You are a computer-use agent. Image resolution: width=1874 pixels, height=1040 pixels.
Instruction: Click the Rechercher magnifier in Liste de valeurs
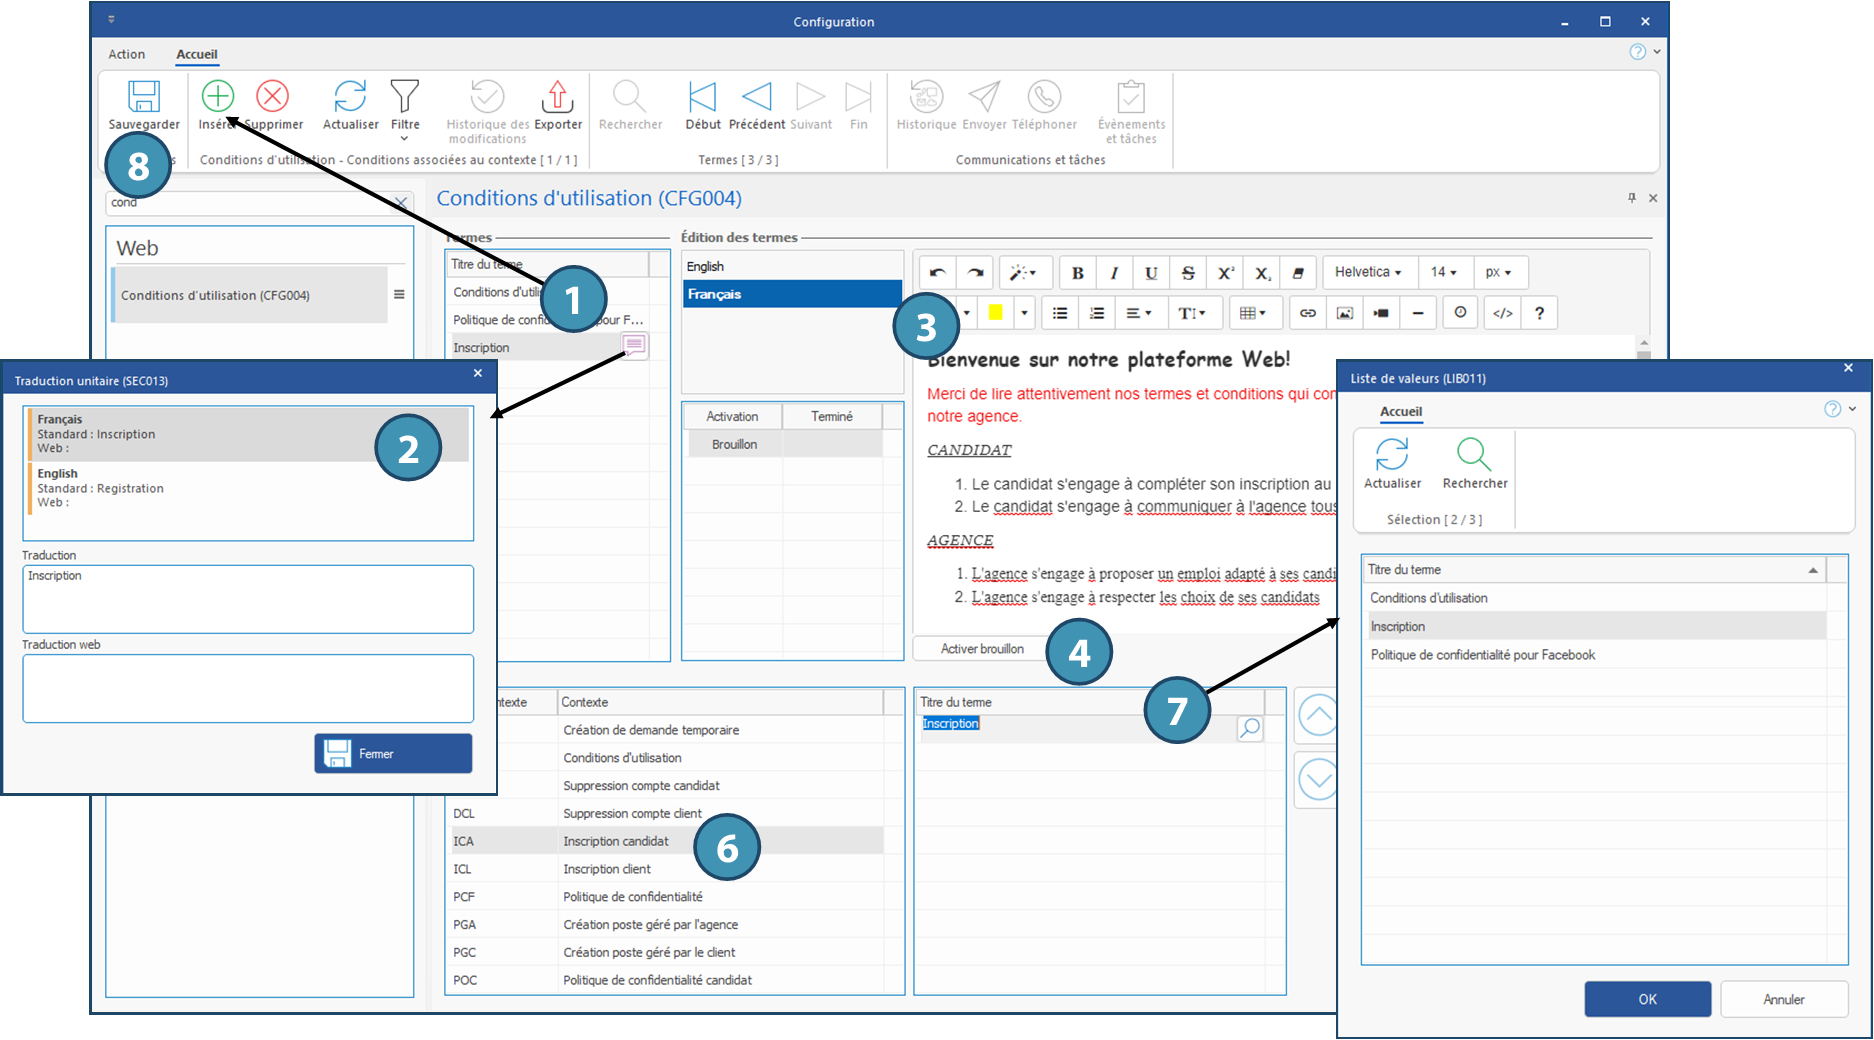click(x=1474, y=455)
